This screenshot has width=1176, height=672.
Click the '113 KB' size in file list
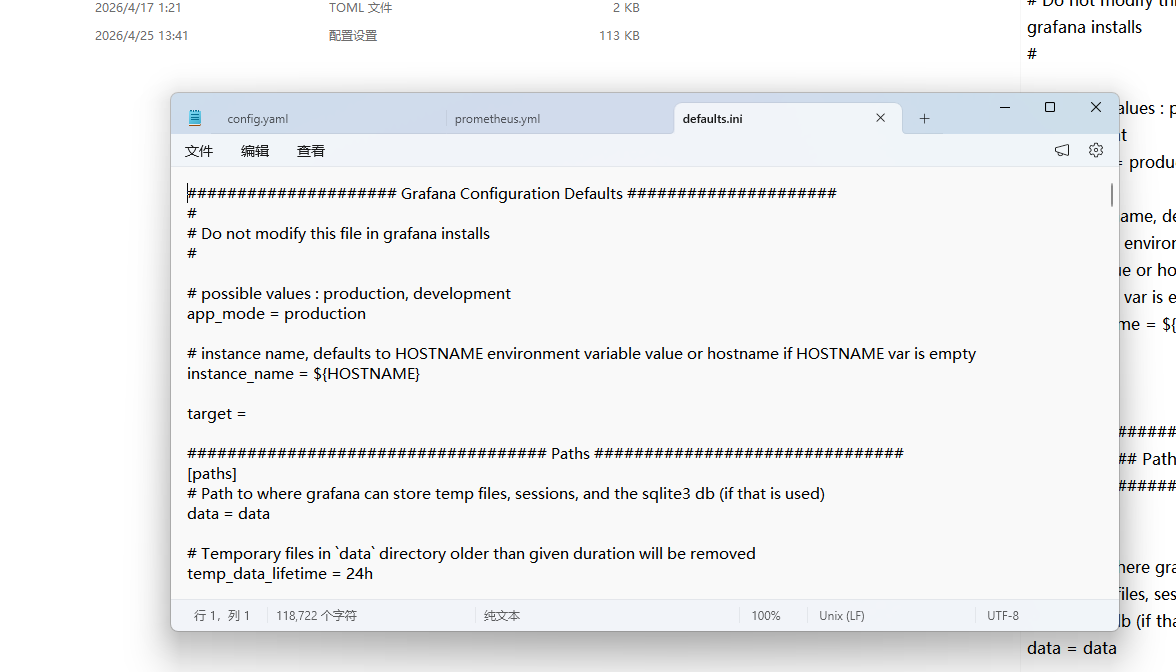[x=619, y=35]
